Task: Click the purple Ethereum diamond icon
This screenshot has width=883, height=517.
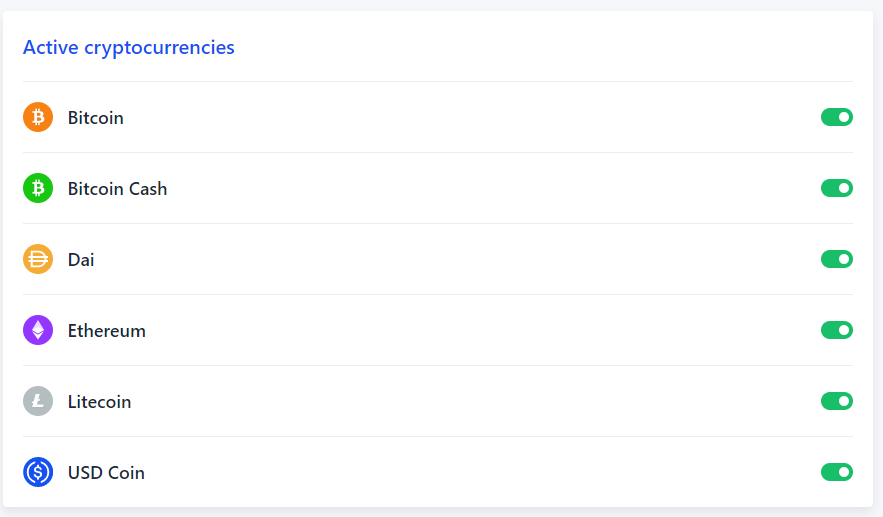Action: (x=38, y=330)
